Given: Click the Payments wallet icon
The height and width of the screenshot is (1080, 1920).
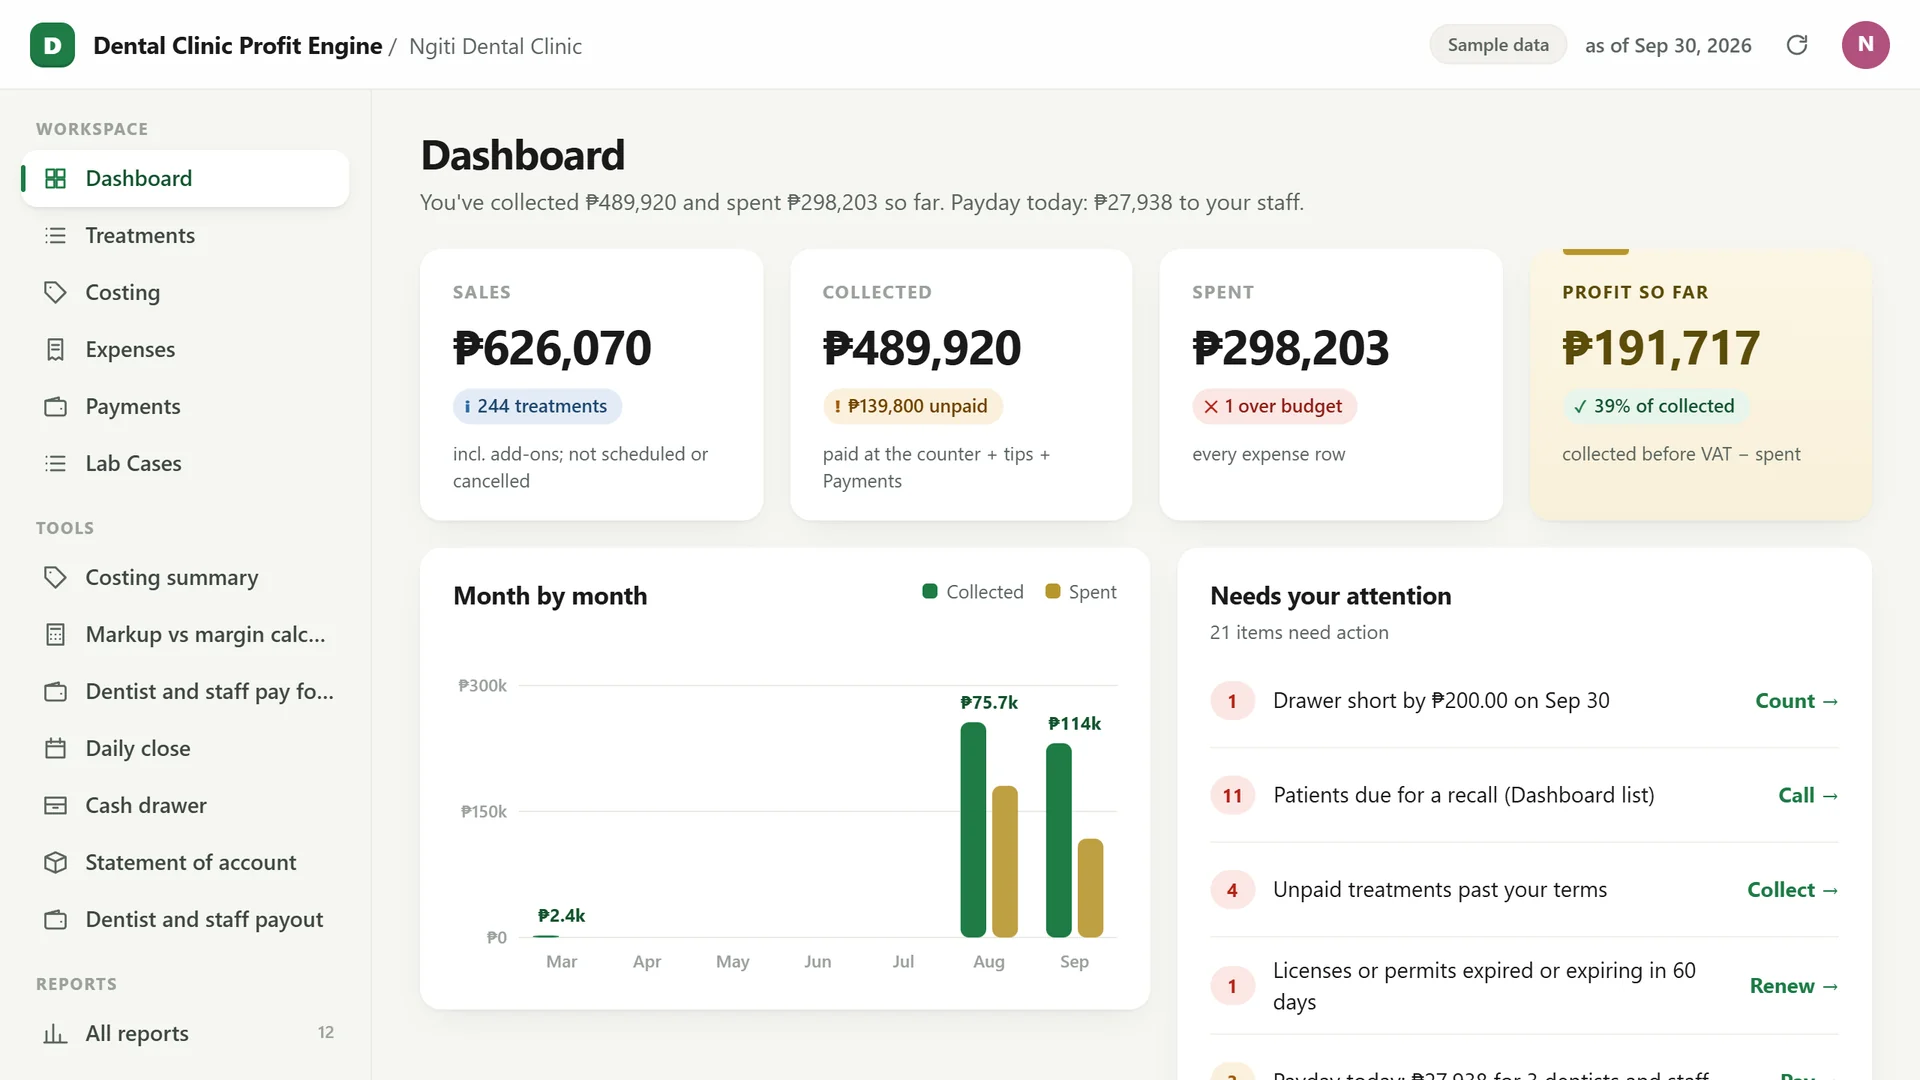Looking at the screenshot, I should coord(56,406).
